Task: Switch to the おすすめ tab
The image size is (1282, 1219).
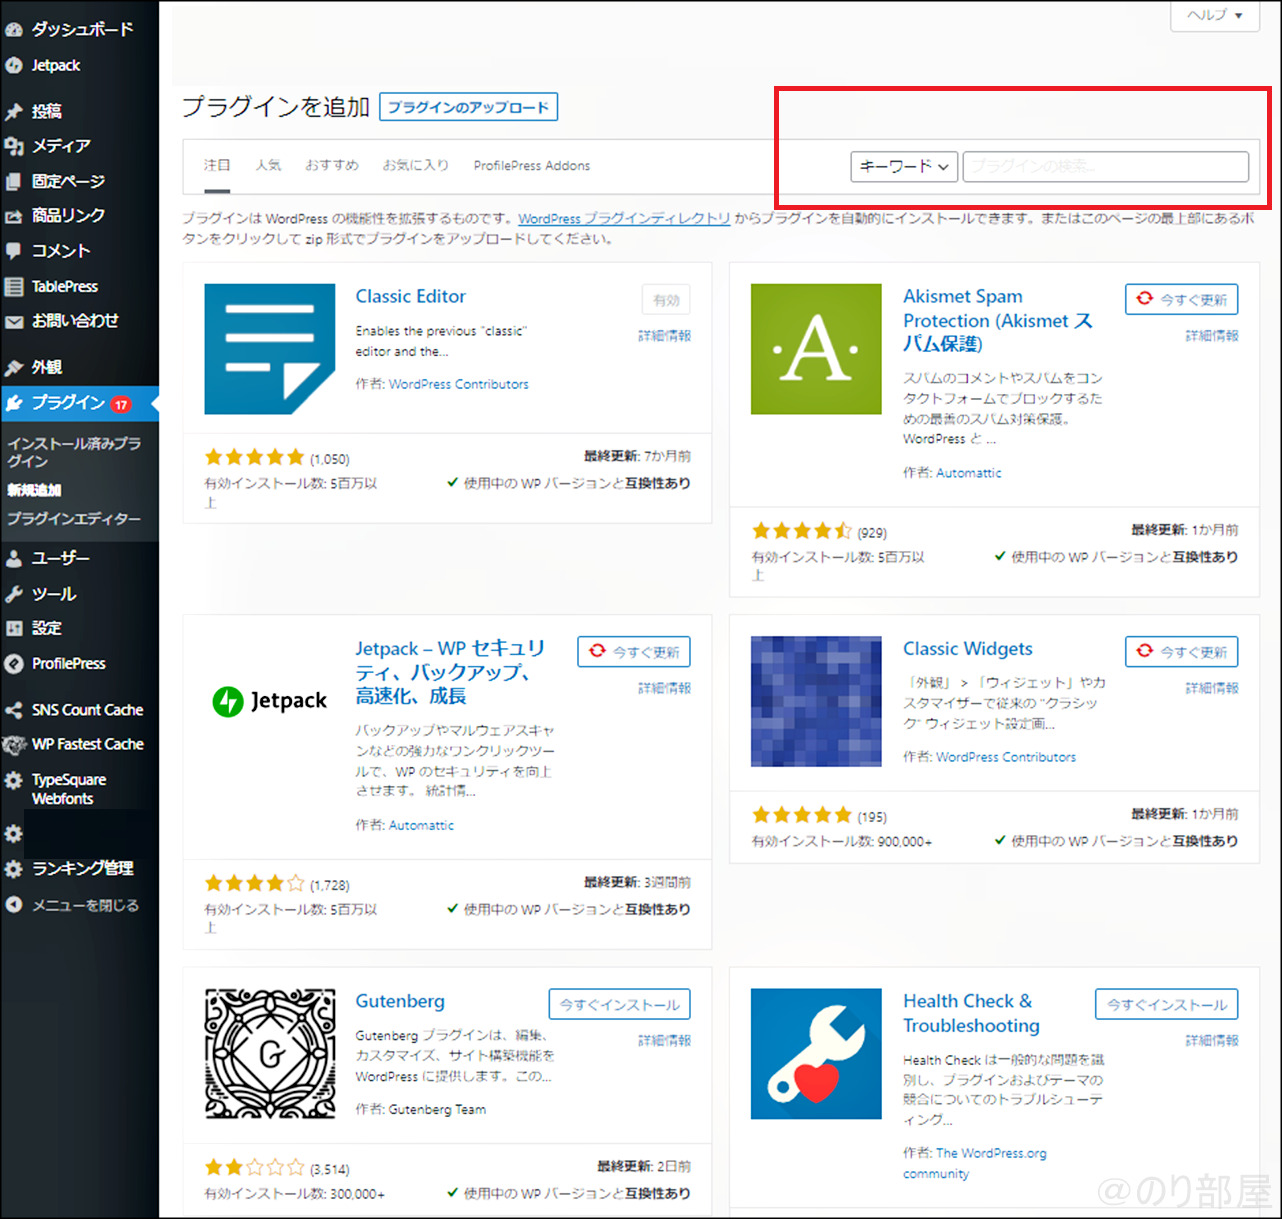Action: [x=332, y=166]
